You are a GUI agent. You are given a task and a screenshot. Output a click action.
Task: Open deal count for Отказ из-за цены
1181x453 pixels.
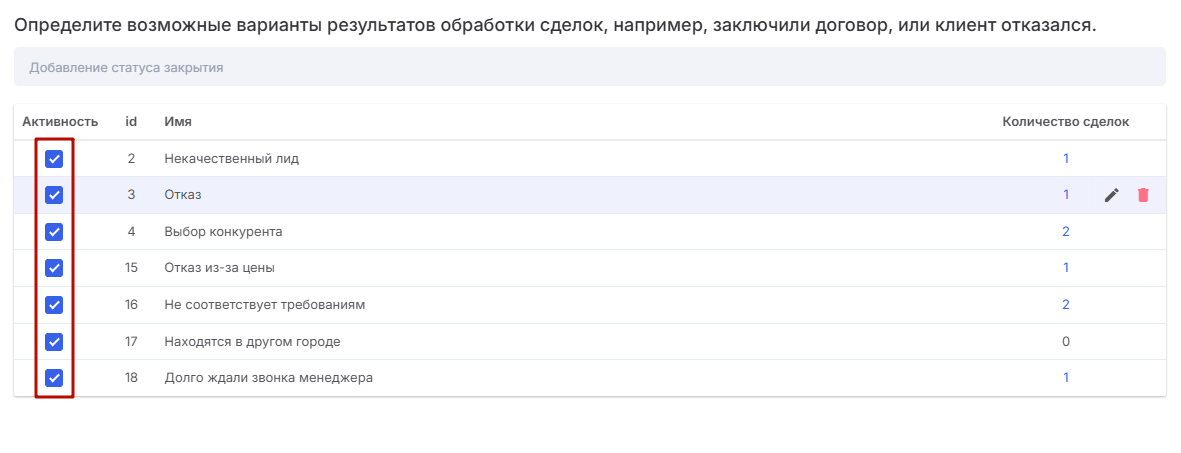pyautogui.click(x=1066, y=268)
